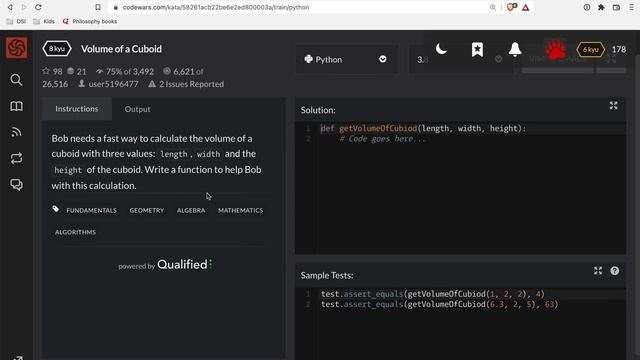
Task: Click the 178 honor score
Action: tap(619, 49)
